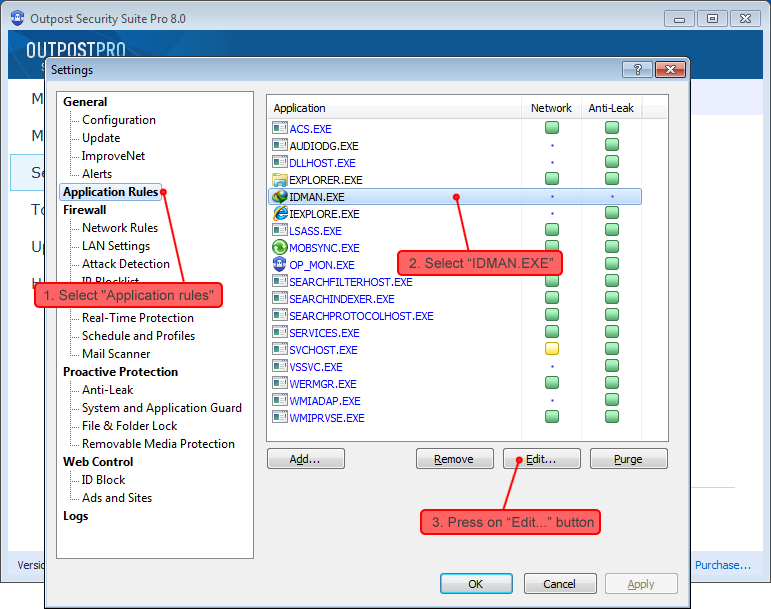Click ACS.EXE green Network status indicator
This screenshot has width=771, height=609.
point(552,128)
